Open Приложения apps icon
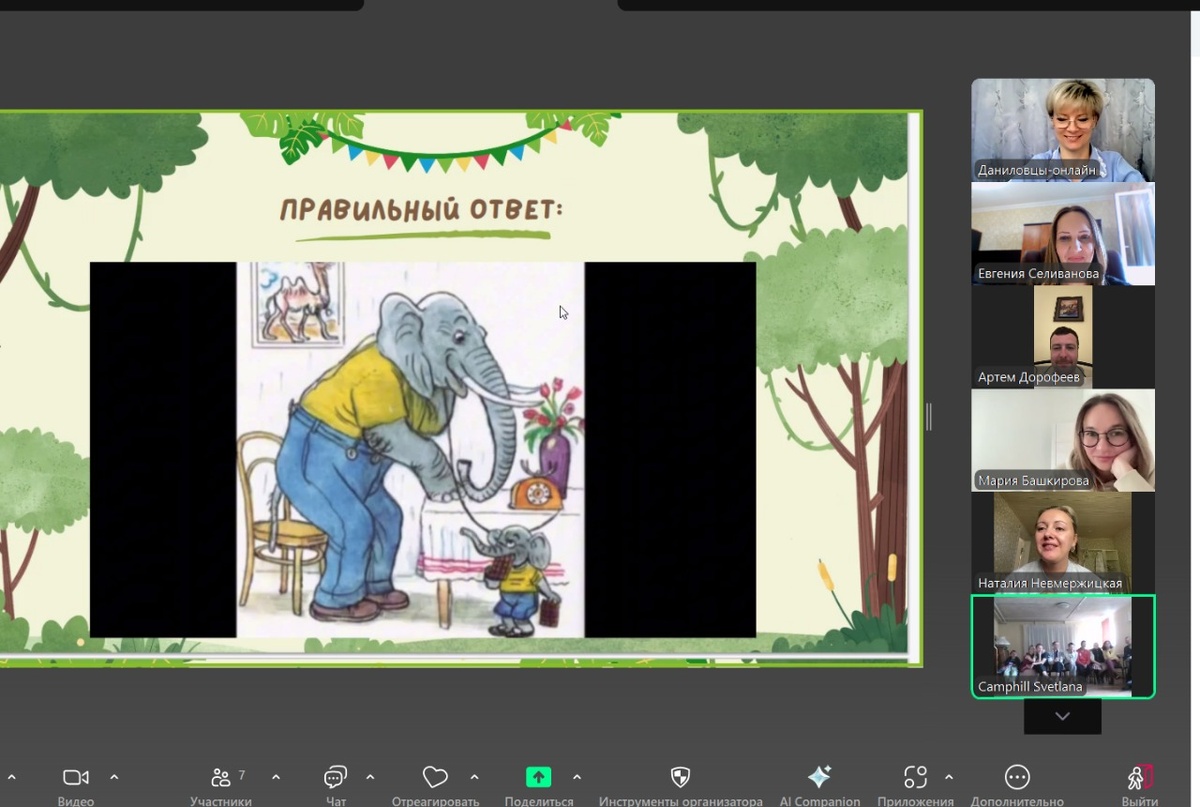The width and height of the screenshot is (1200, 807). click(916, 777)
